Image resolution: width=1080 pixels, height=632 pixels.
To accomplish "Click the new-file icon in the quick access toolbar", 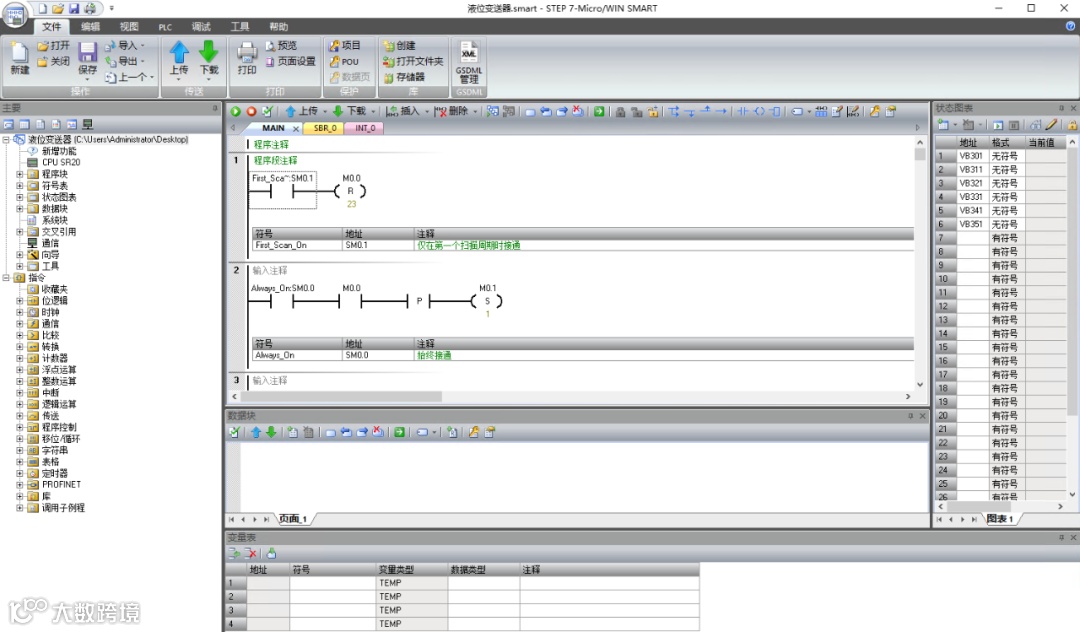I will (x=43, y=9).
